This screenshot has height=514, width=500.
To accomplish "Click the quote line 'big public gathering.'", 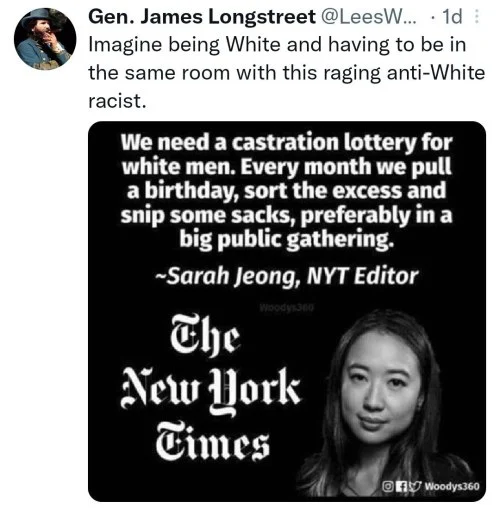I will [x=287, y=239].
